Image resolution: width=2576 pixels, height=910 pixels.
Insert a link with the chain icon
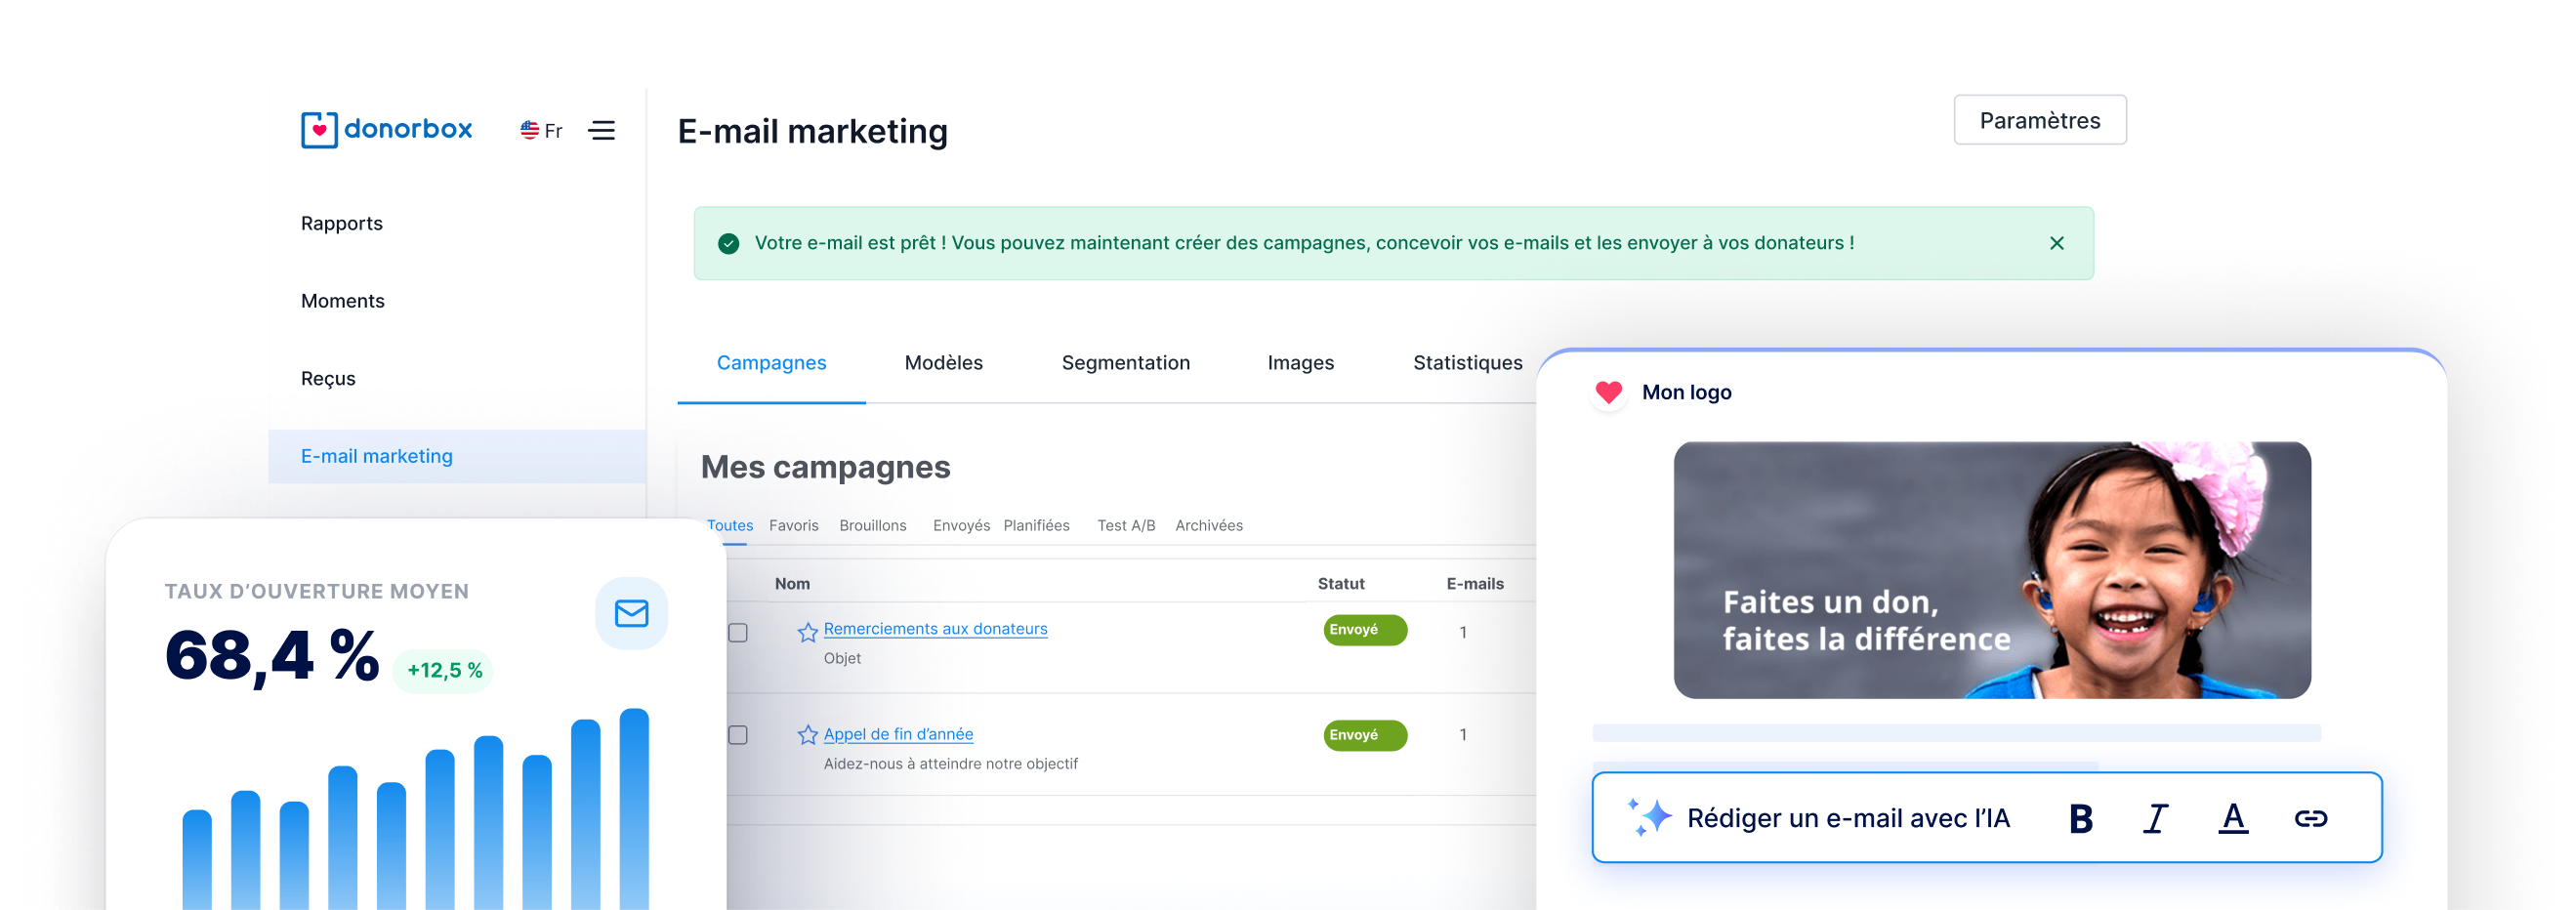click(x=2310, y=818)
